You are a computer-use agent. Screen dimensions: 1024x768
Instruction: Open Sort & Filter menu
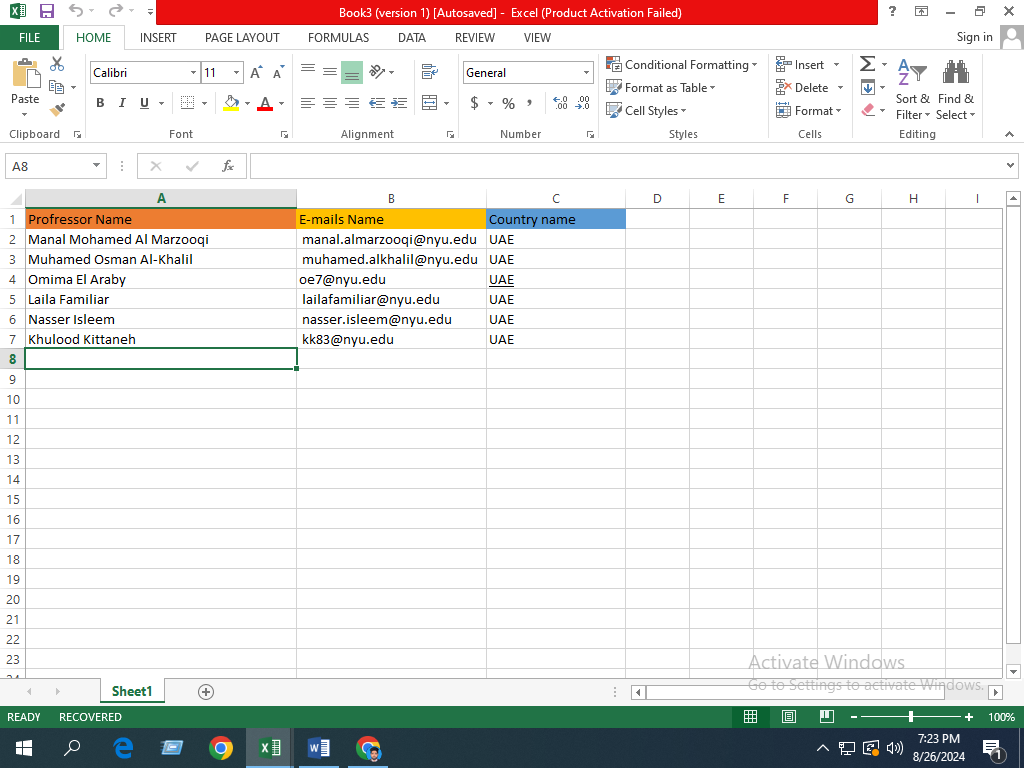[913, 89]
